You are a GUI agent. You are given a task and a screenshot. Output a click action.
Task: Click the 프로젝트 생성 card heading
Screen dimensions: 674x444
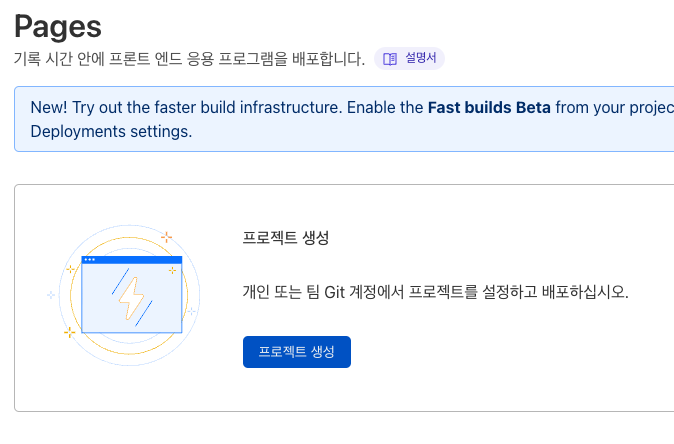click(x=286, y=238)
